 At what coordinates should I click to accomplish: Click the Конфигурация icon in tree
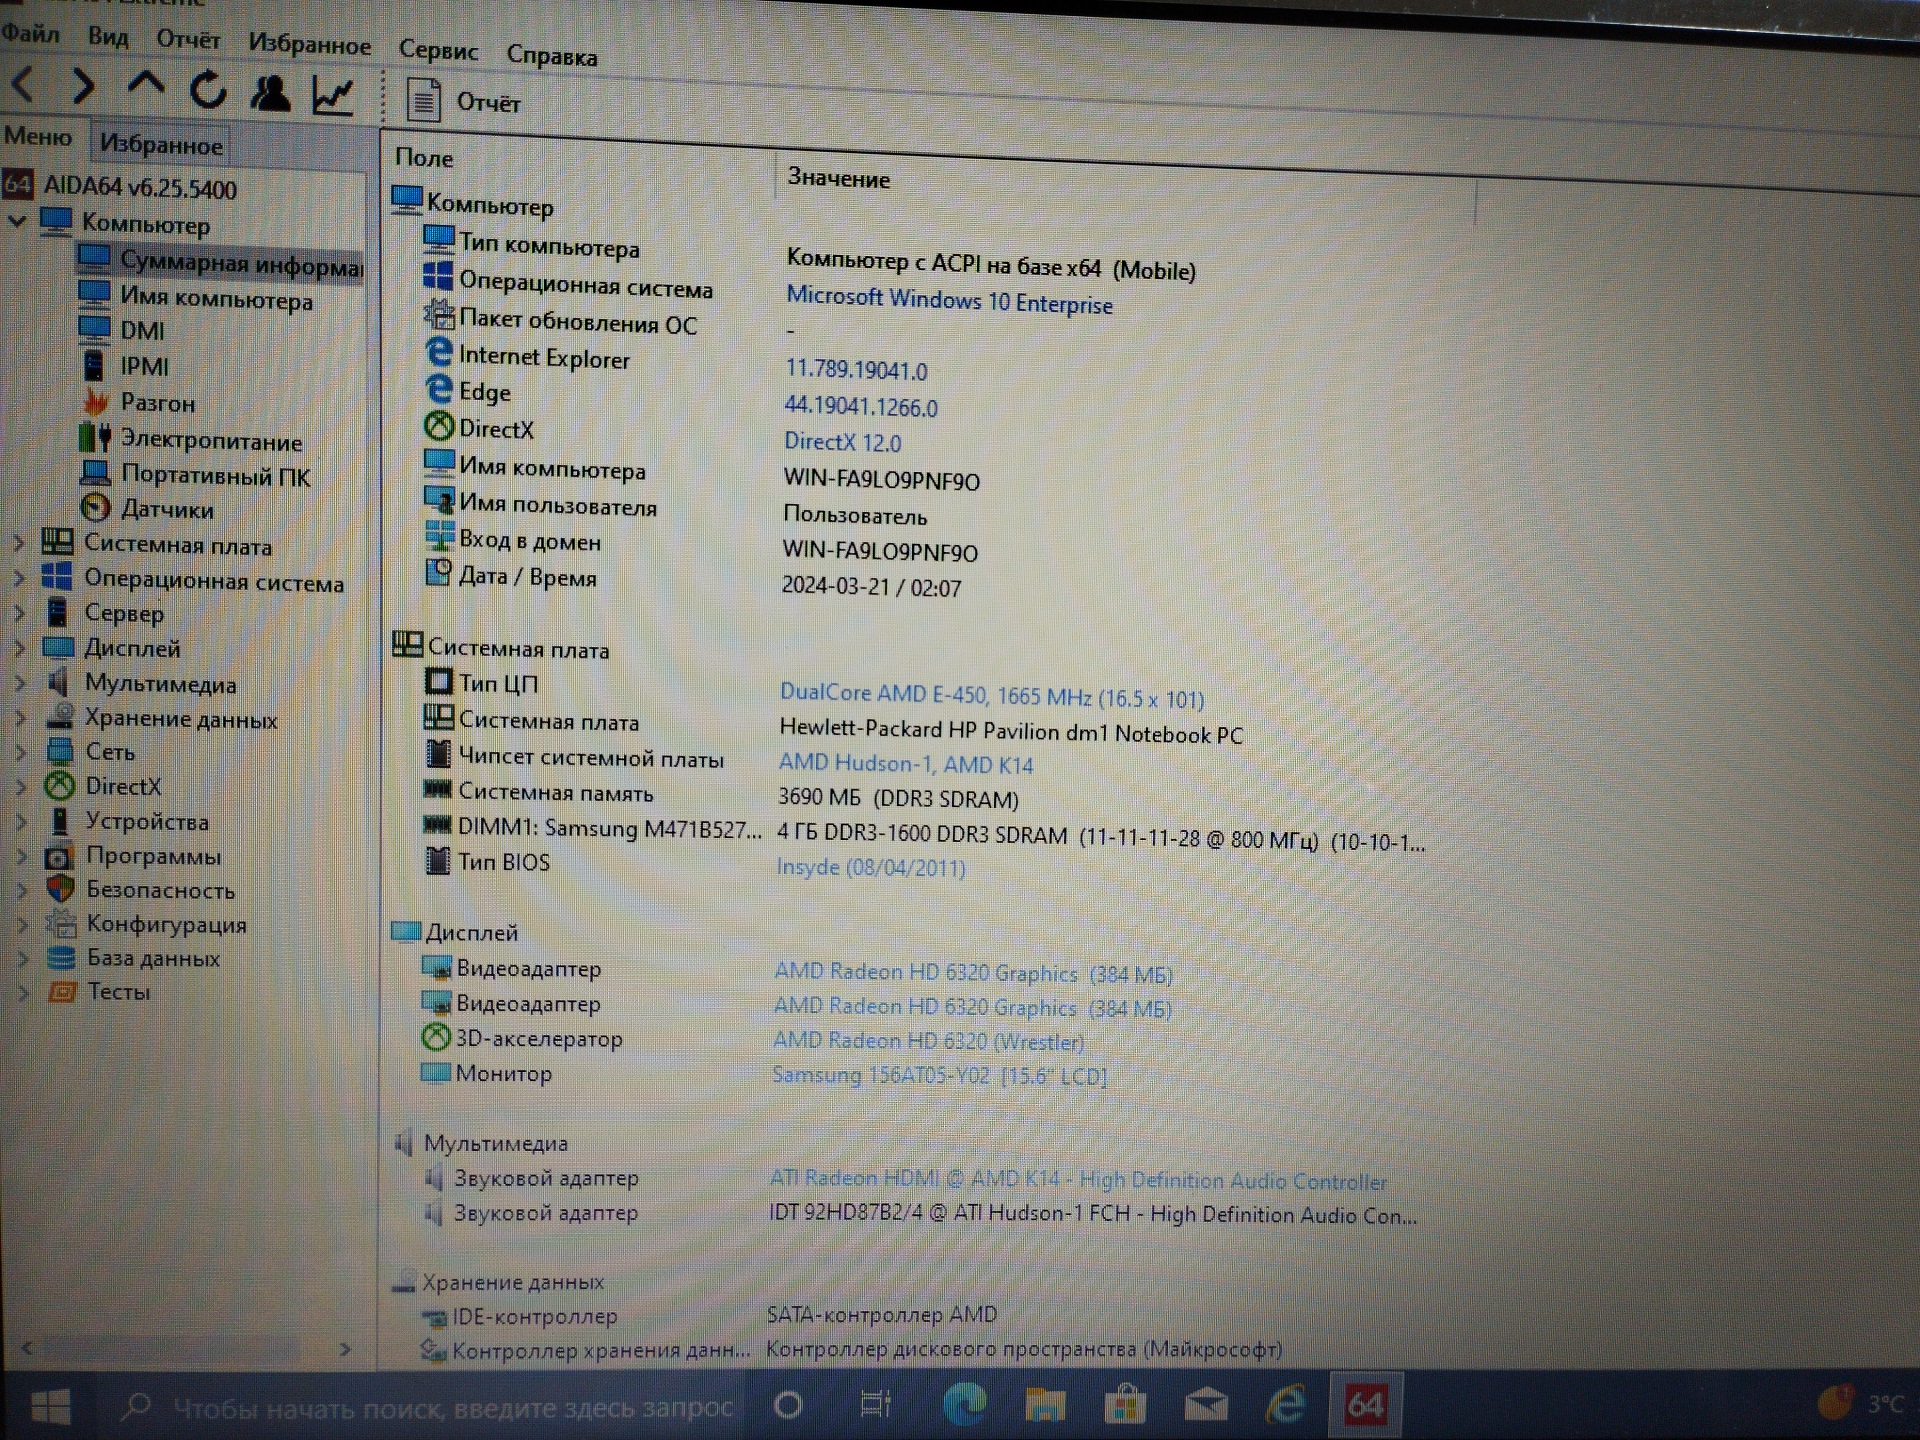(61, 924)
